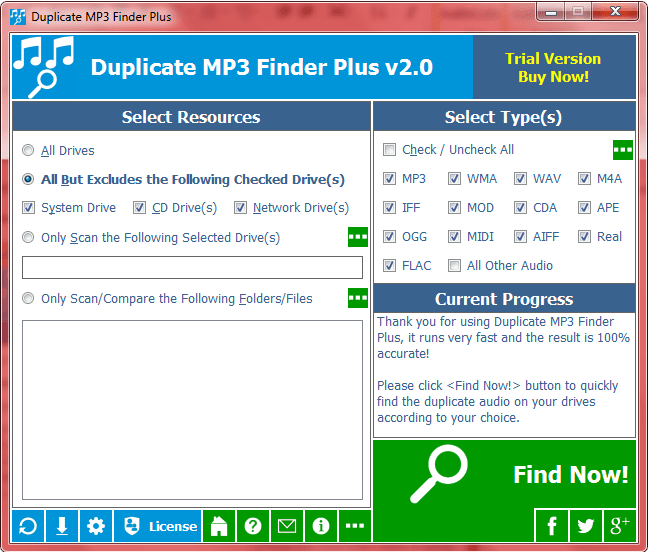Uncheck the MOD type checkbox

pyautogui.click(x=454, y=207)
